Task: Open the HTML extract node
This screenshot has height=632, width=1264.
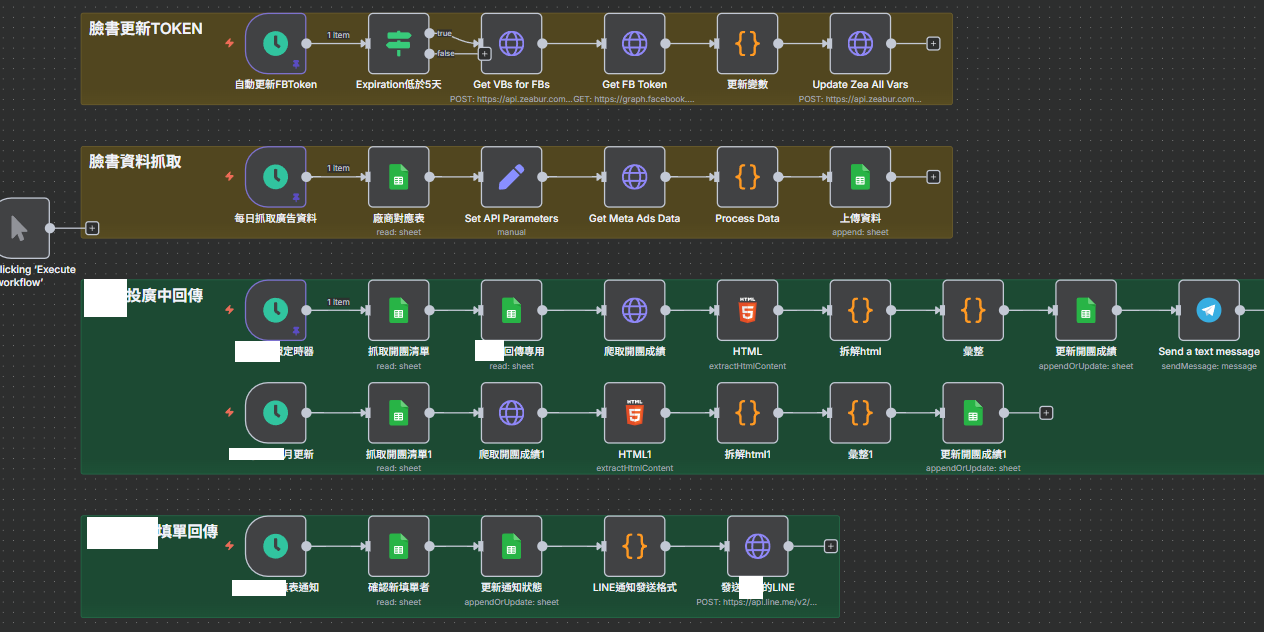Action: click(747, 310)
